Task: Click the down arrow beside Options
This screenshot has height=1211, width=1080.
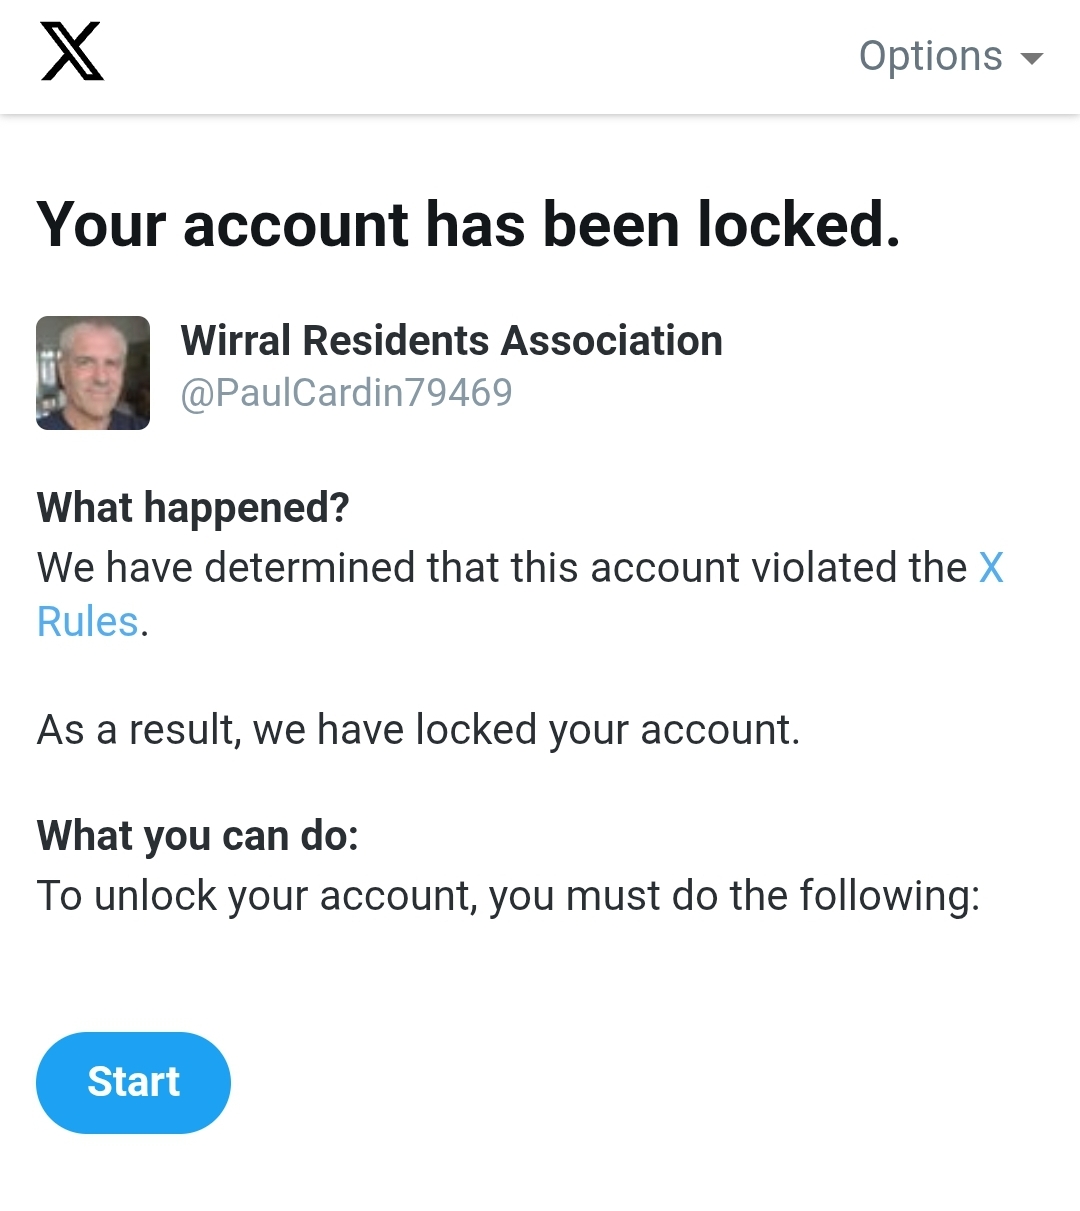Action: (x=1032, y=58)
